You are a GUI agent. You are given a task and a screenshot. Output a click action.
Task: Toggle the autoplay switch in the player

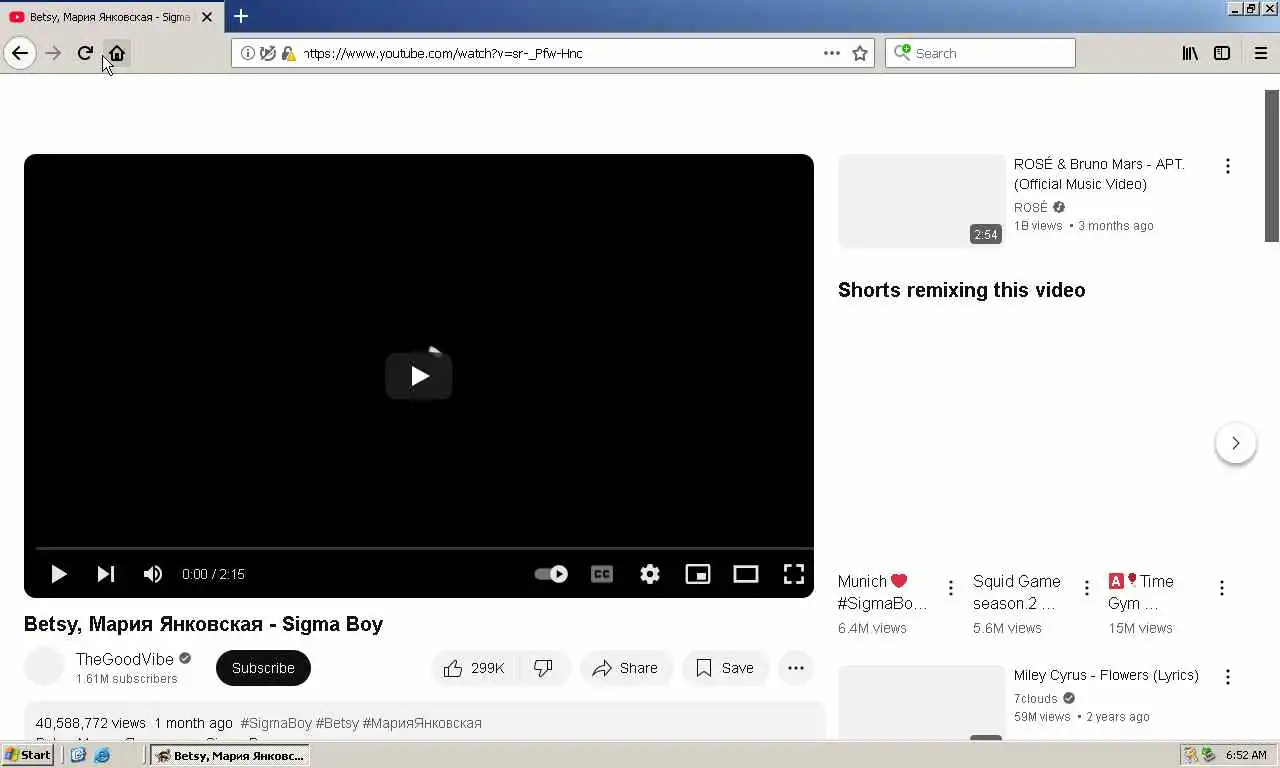pos(551,574)
